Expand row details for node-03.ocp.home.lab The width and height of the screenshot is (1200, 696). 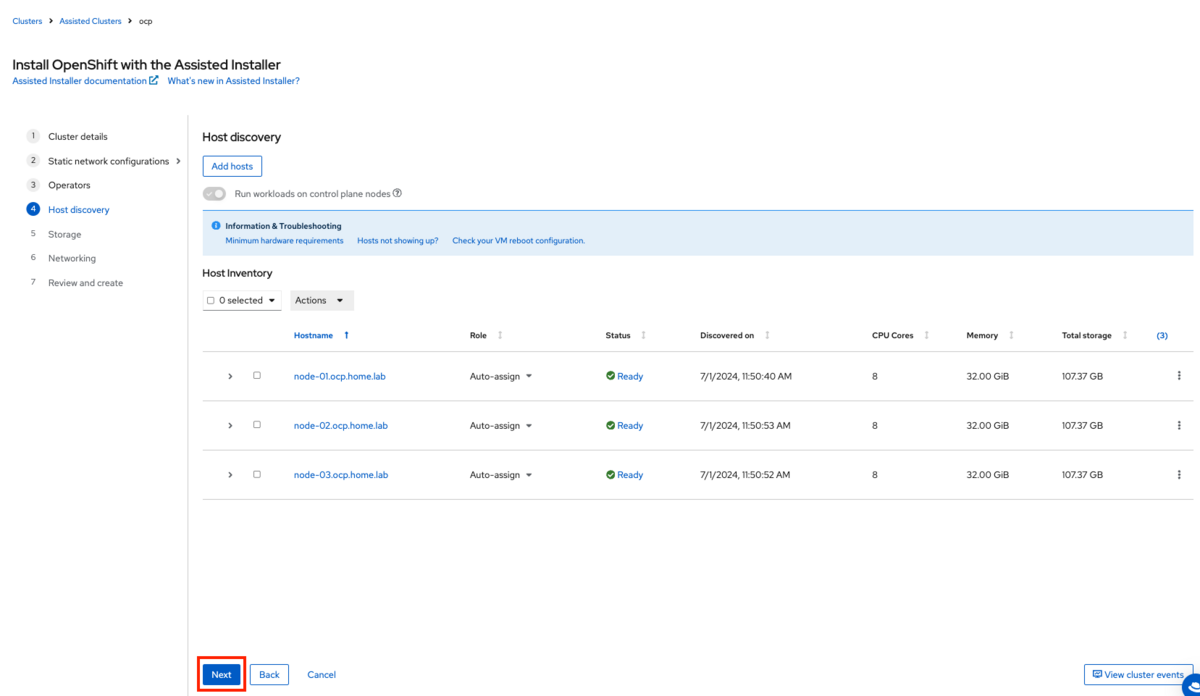click(x=230, y=475)
